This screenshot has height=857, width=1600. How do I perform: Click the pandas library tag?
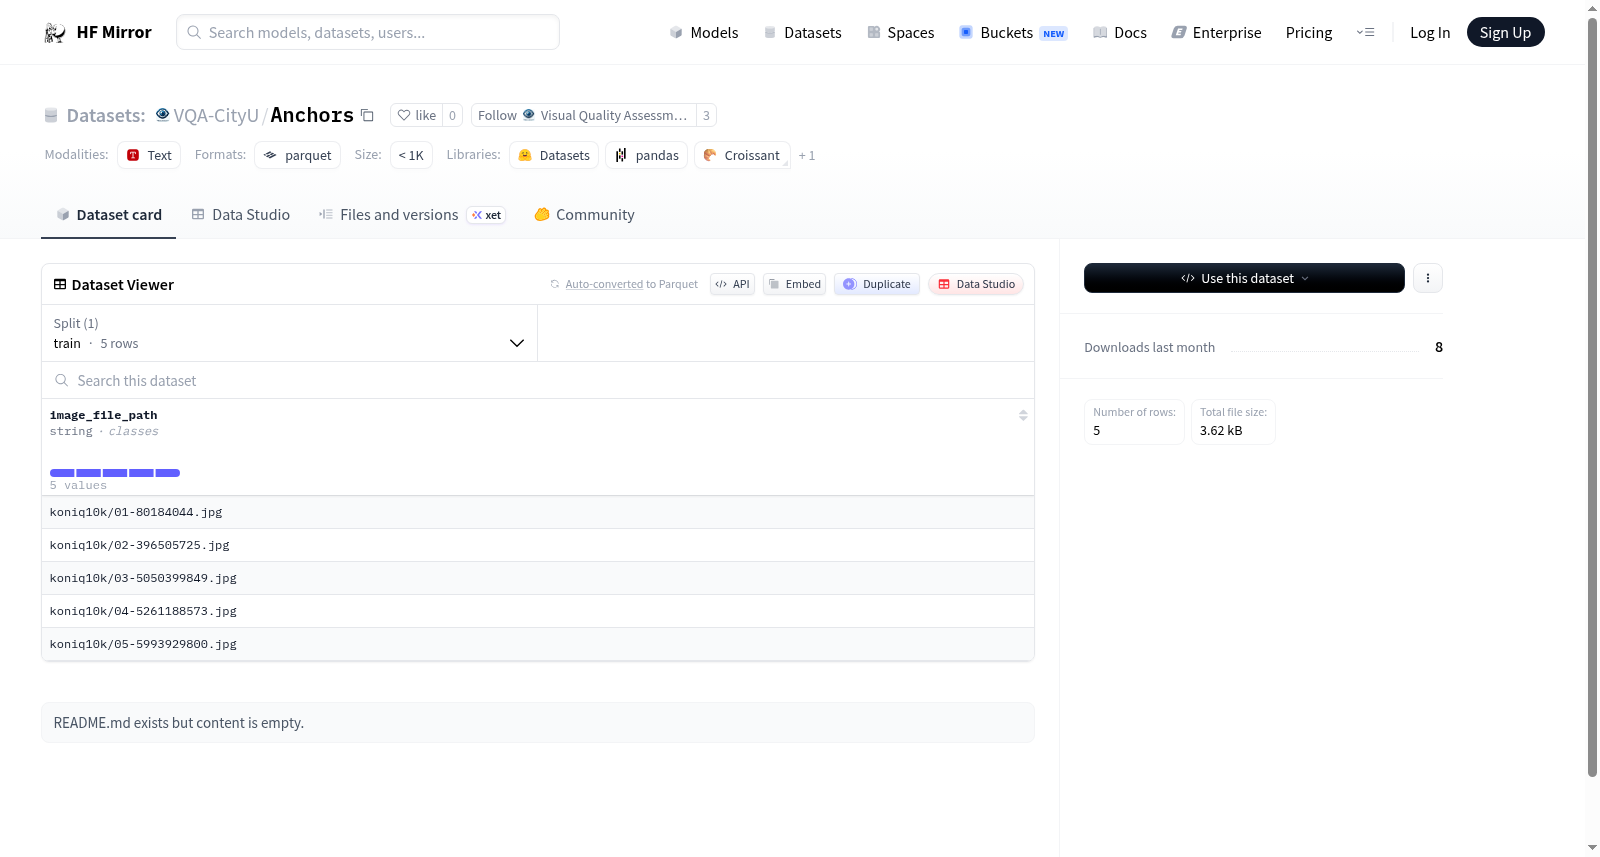(646, 156)
